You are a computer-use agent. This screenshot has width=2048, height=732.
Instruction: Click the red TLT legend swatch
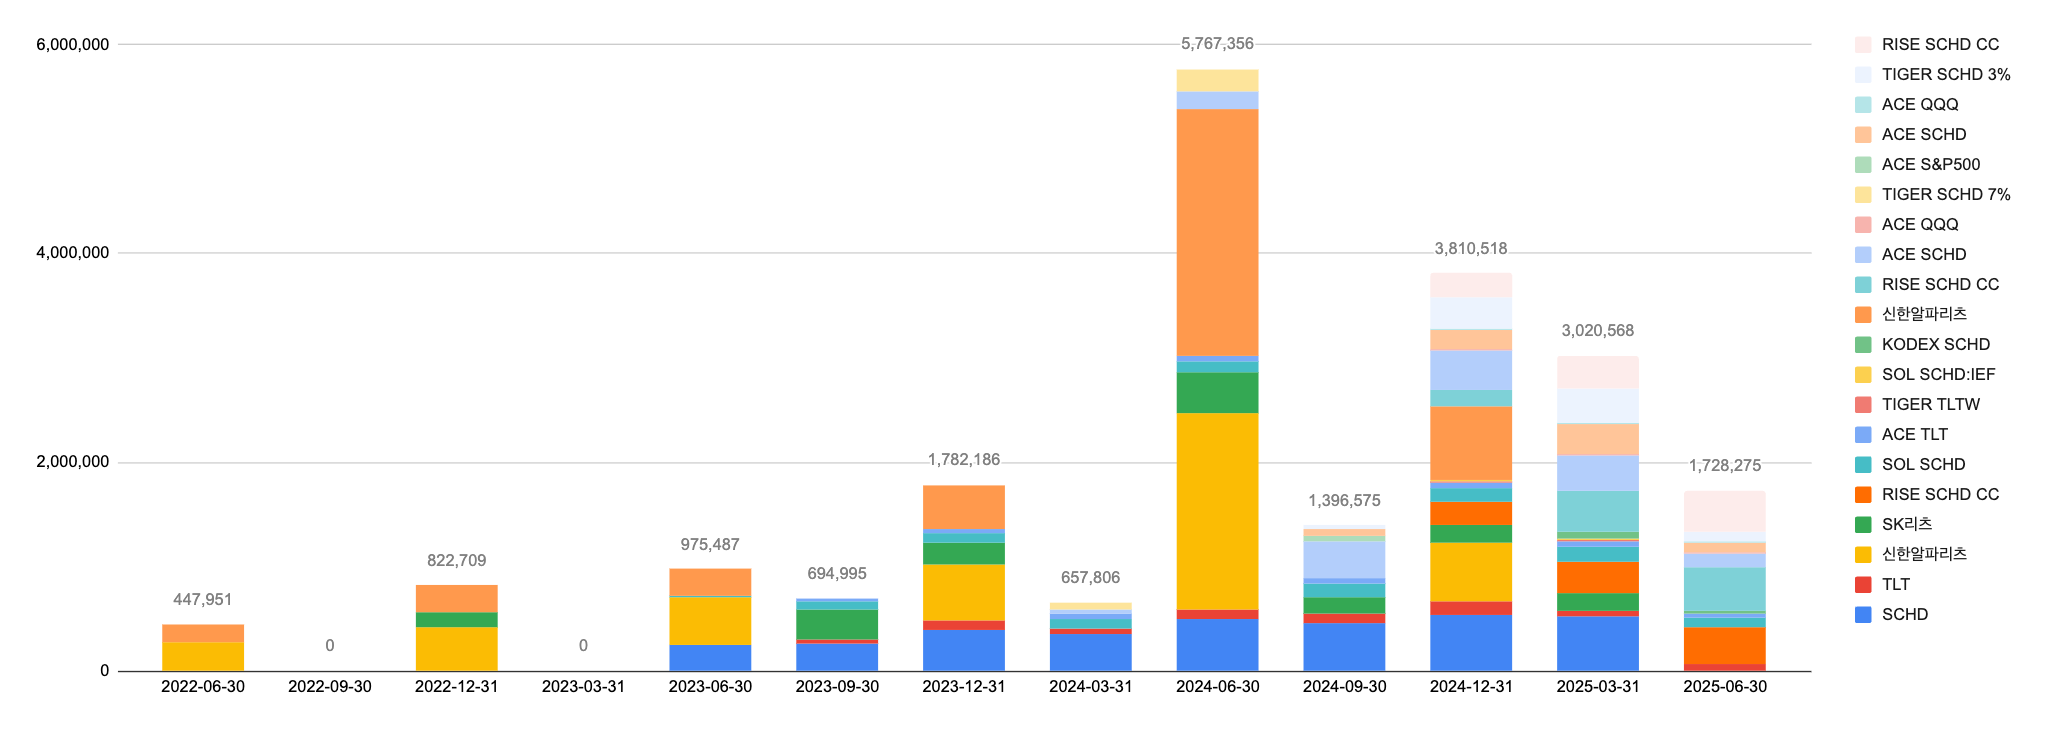1863,585
